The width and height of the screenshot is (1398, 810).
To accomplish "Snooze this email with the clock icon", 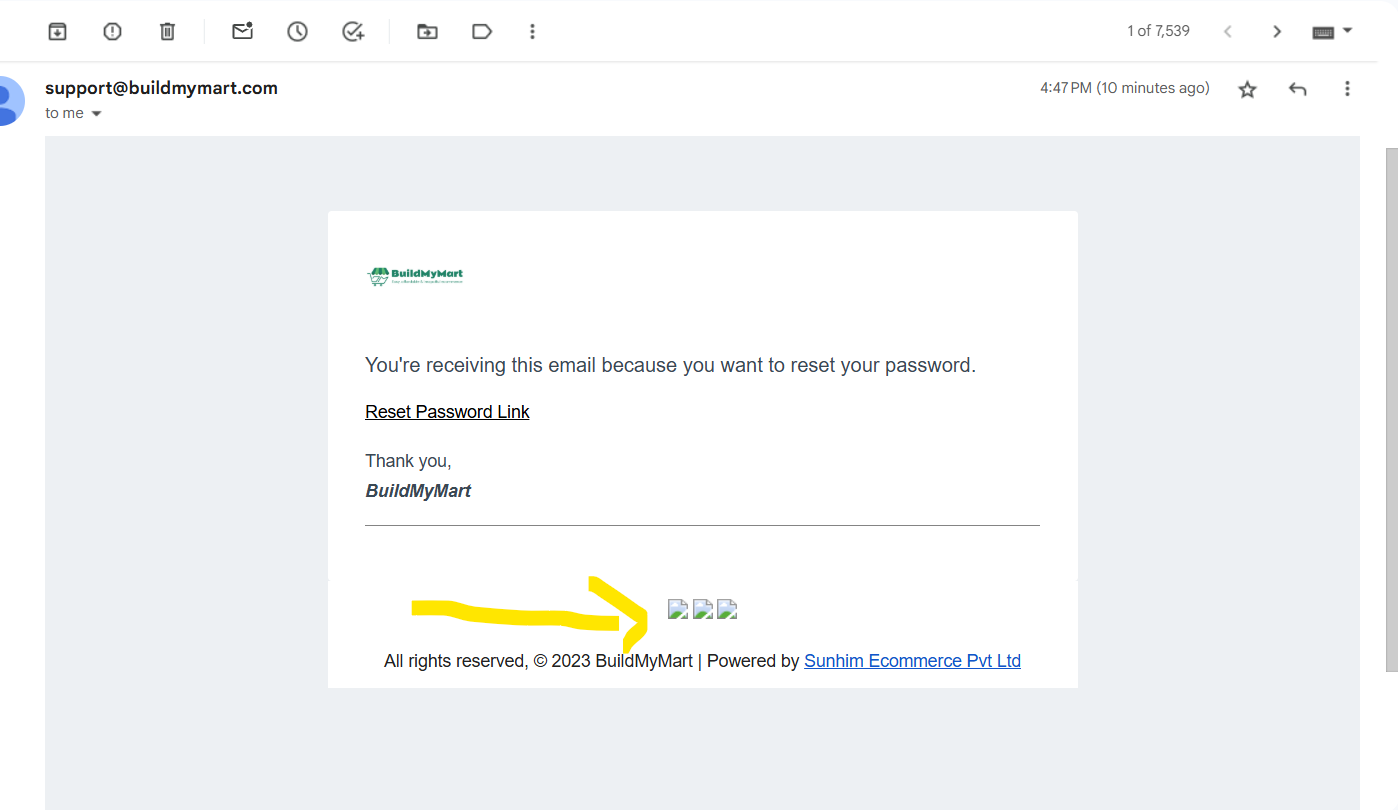I will click(x=297, y=31).
